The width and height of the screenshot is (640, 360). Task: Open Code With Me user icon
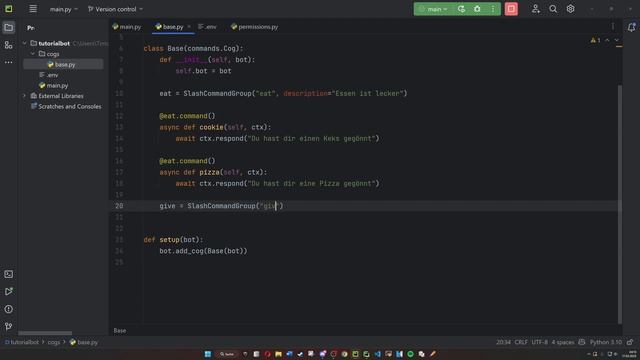(x=536, y=9)
